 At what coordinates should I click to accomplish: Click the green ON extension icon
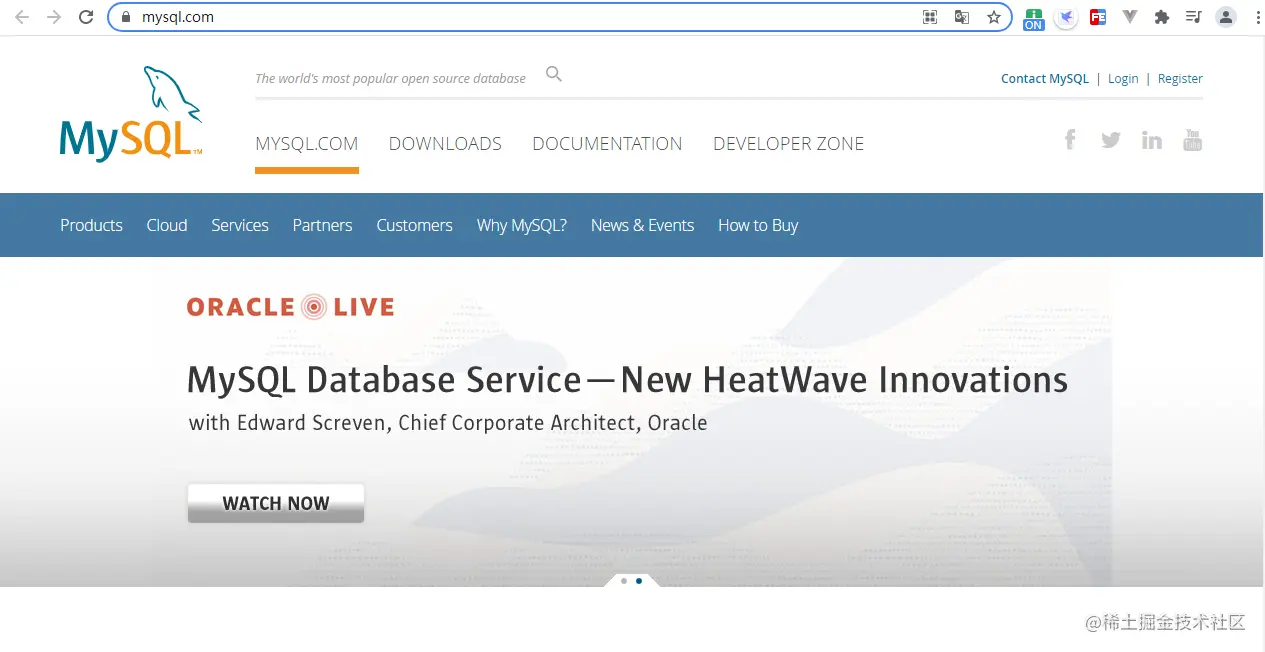(1034, 18)
